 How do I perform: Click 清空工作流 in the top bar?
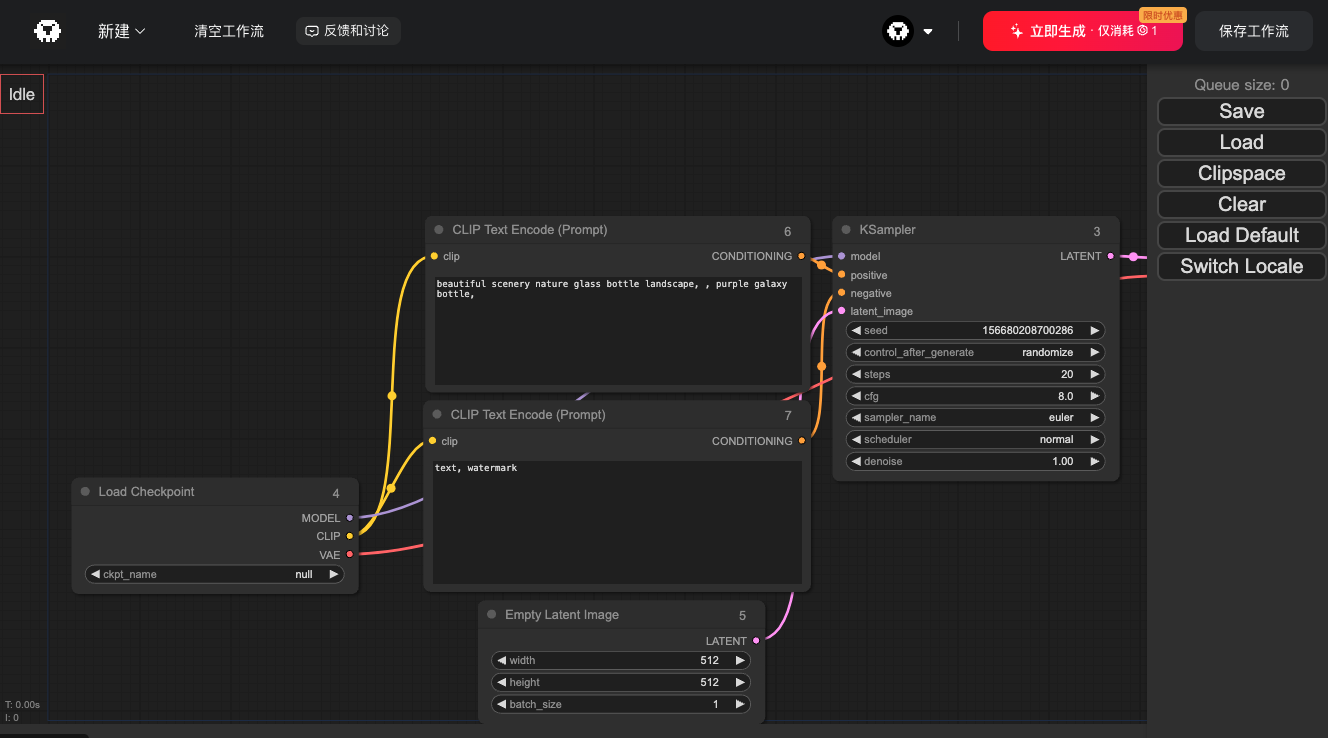point(229,31)
